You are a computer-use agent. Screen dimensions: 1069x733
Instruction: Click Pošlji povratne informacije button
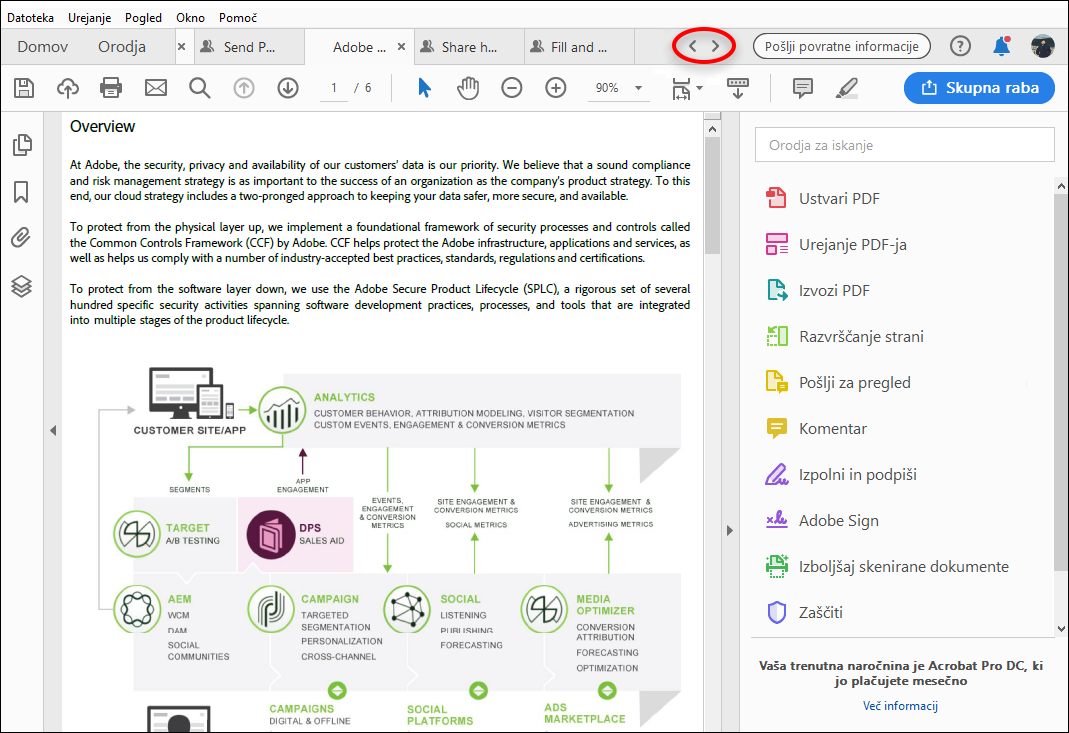pos(841,46)
